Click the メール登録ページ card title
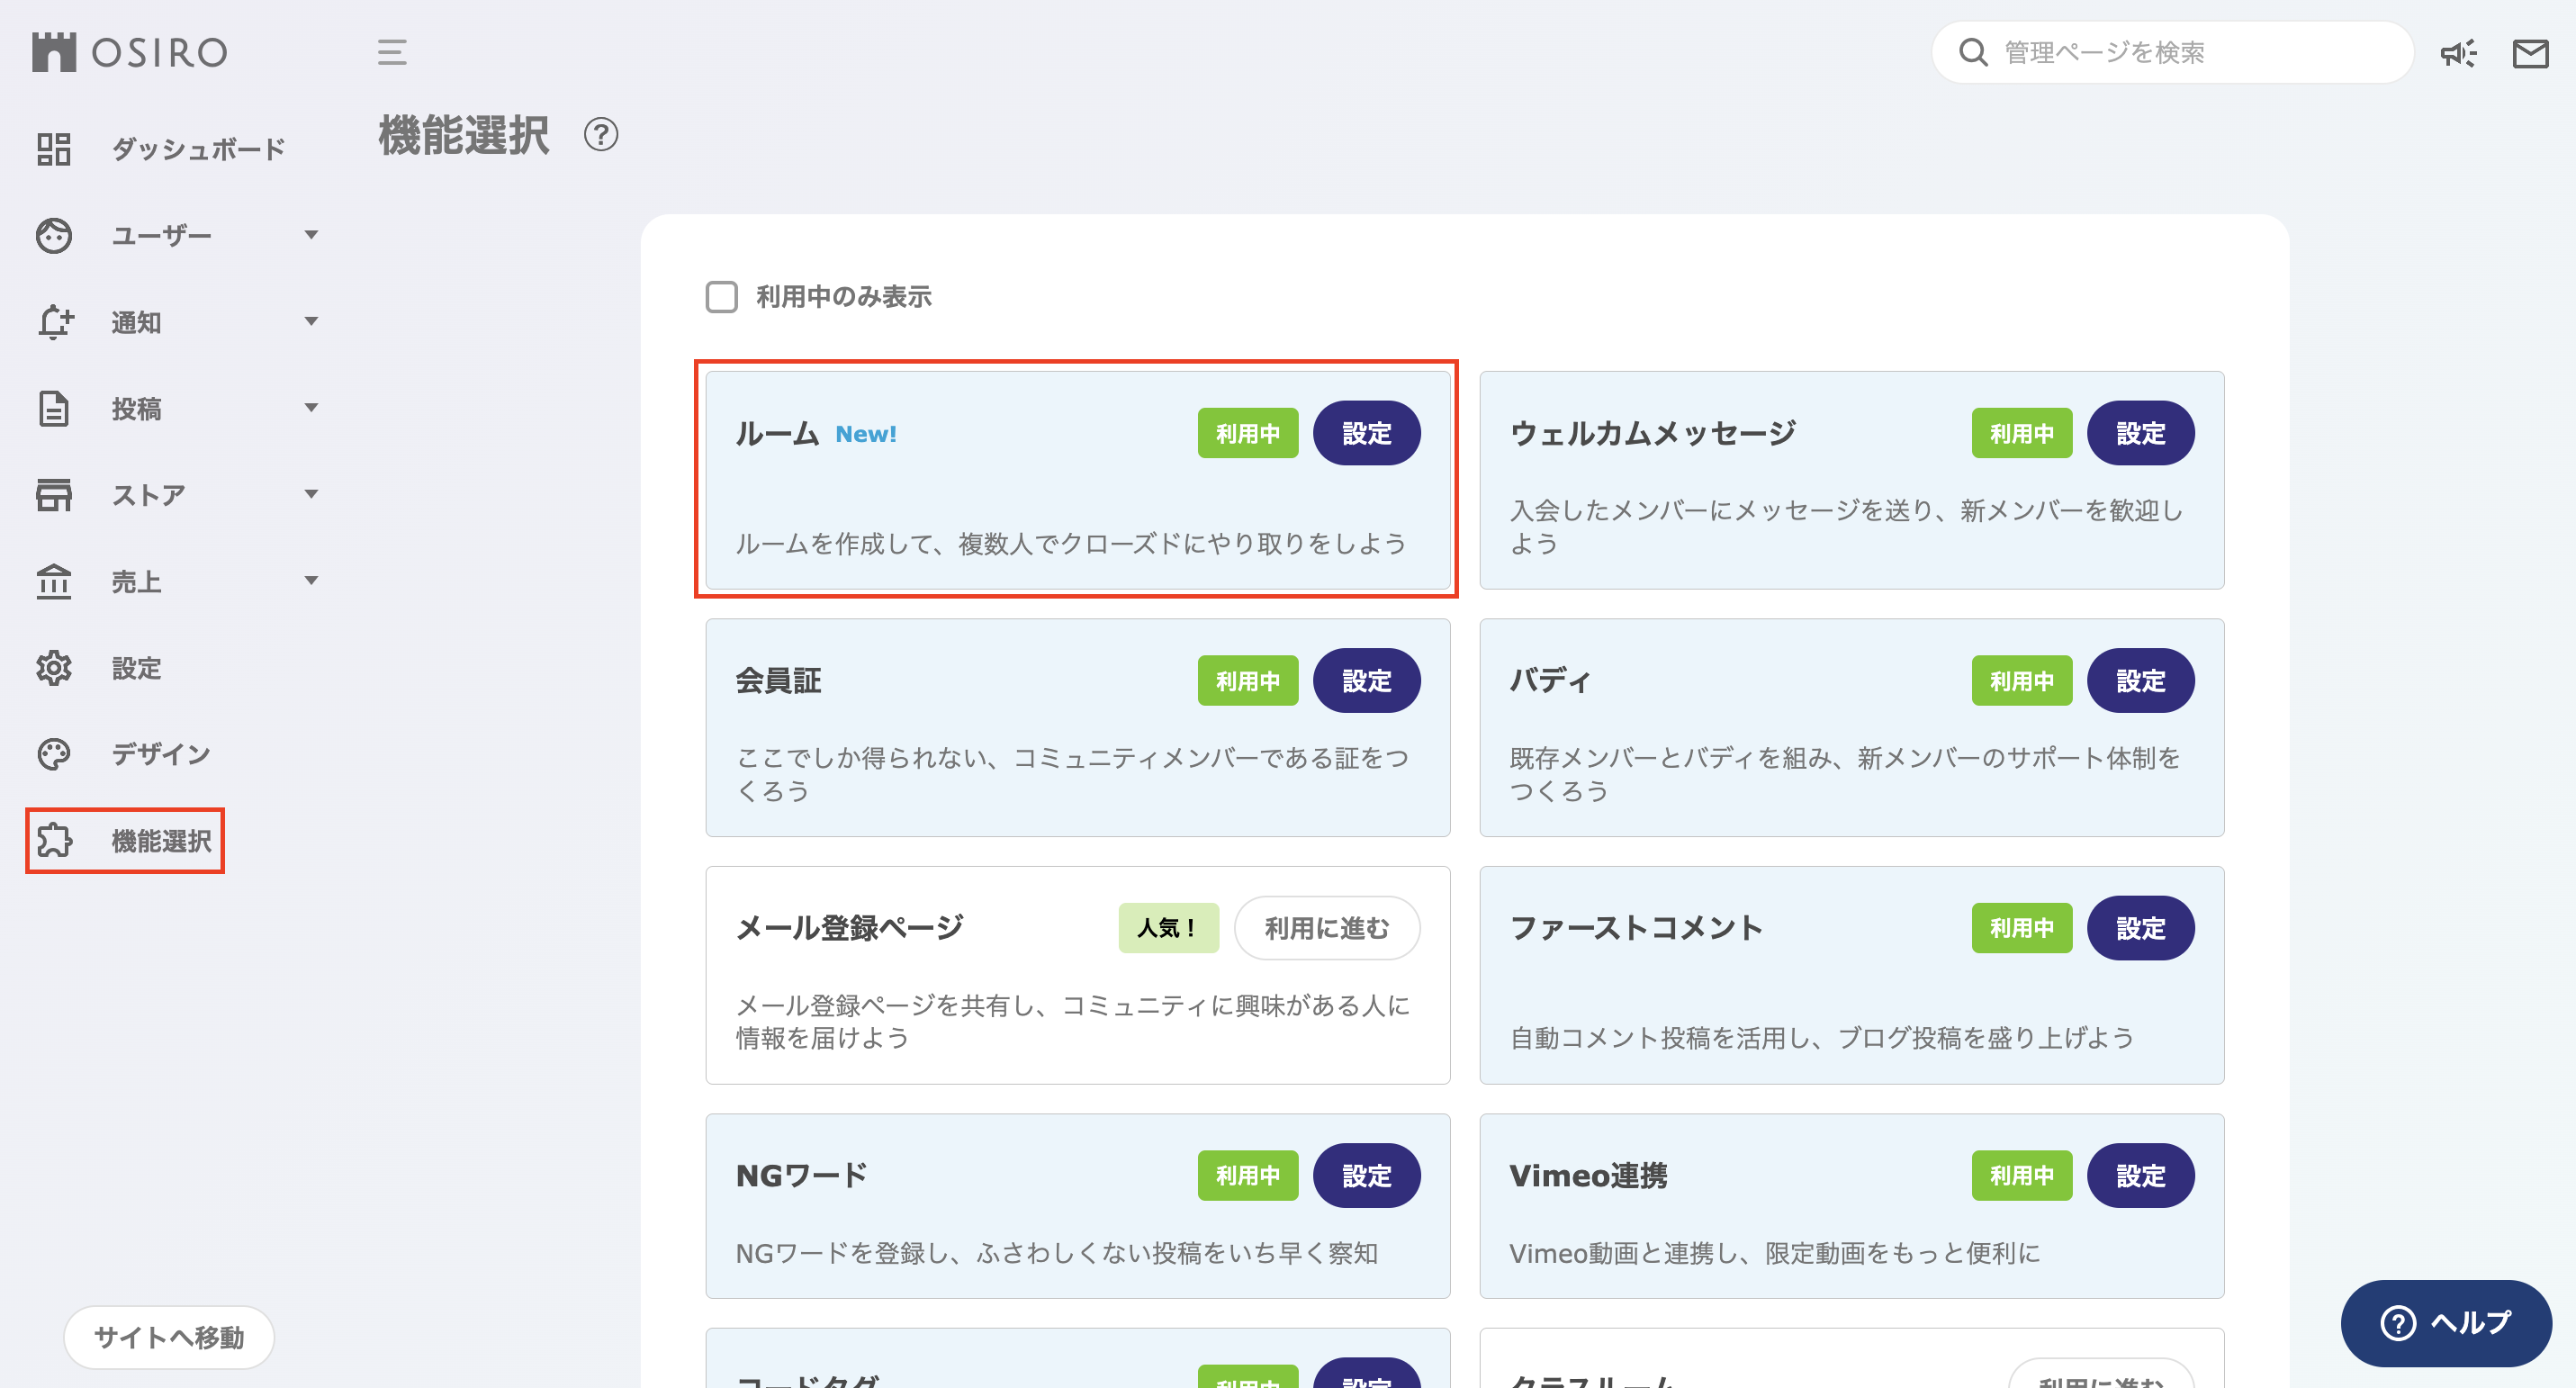 [x=850, y=928]
